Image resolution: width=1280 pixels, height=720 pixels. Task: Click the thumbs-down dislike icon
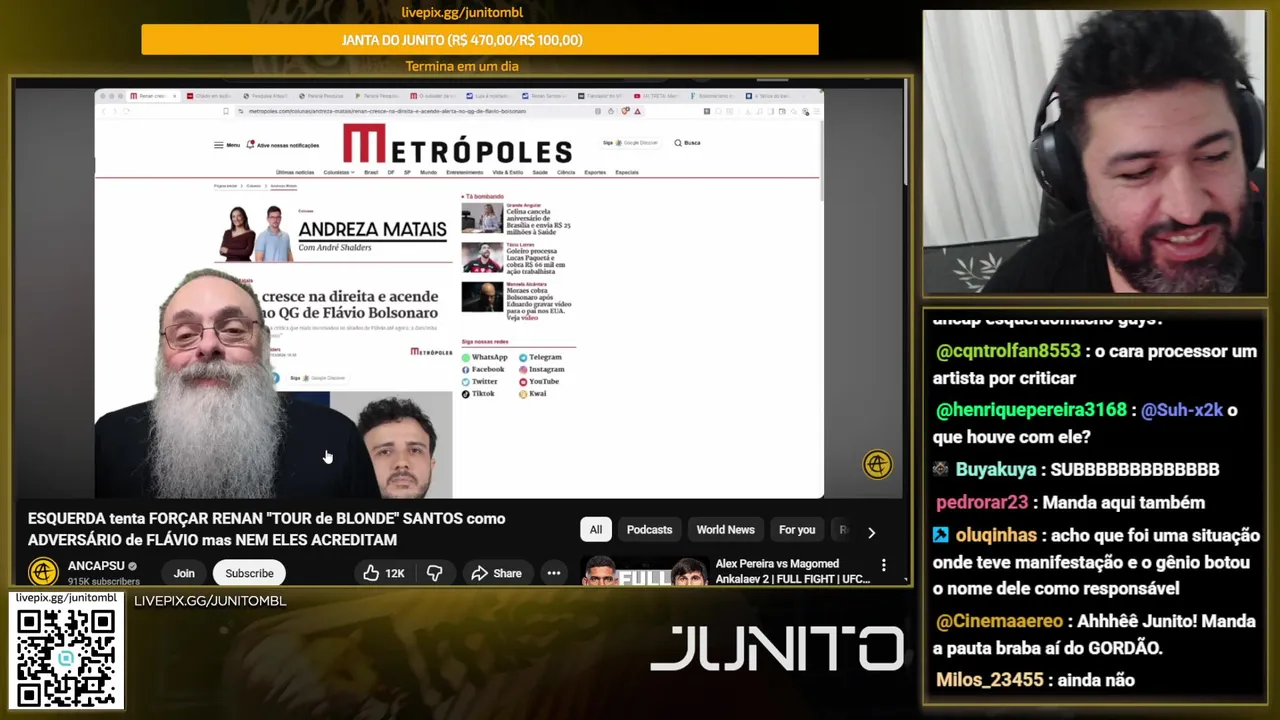tap(435, 573)
